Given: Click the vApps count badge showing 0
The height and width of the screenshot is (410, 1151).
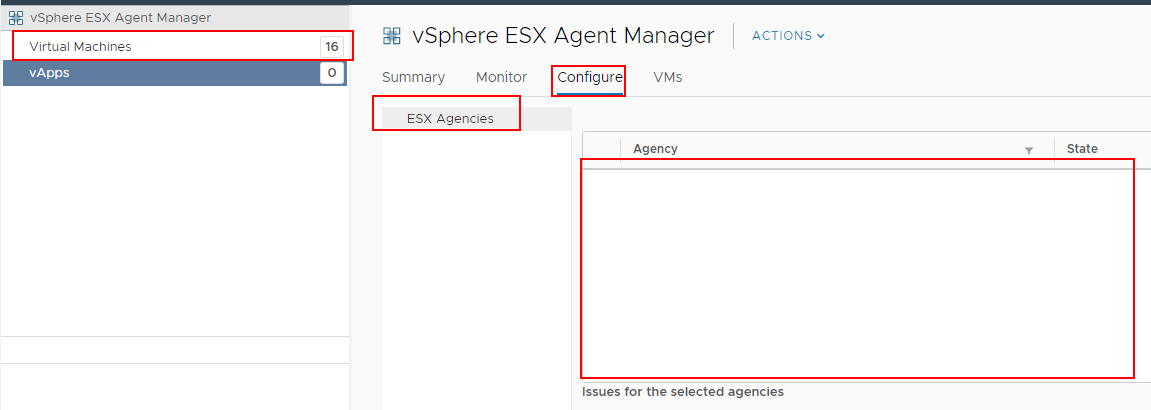Looking at the screenshot, I should [331, 72].
